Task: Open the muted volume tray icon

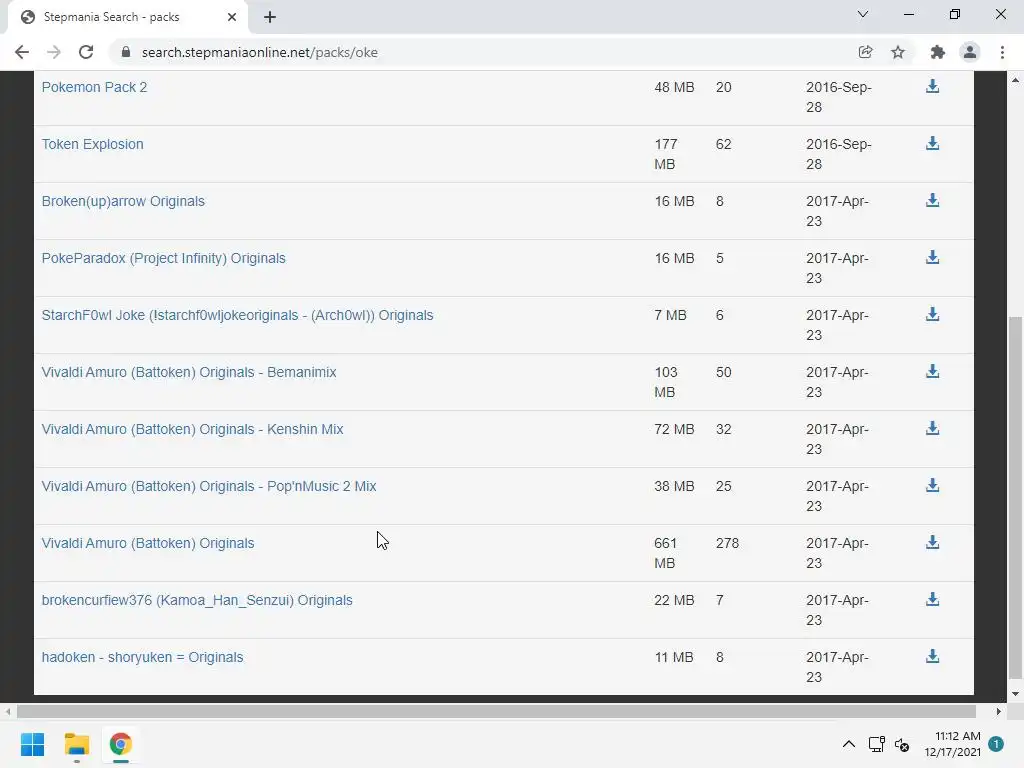Action: (902, 744)
